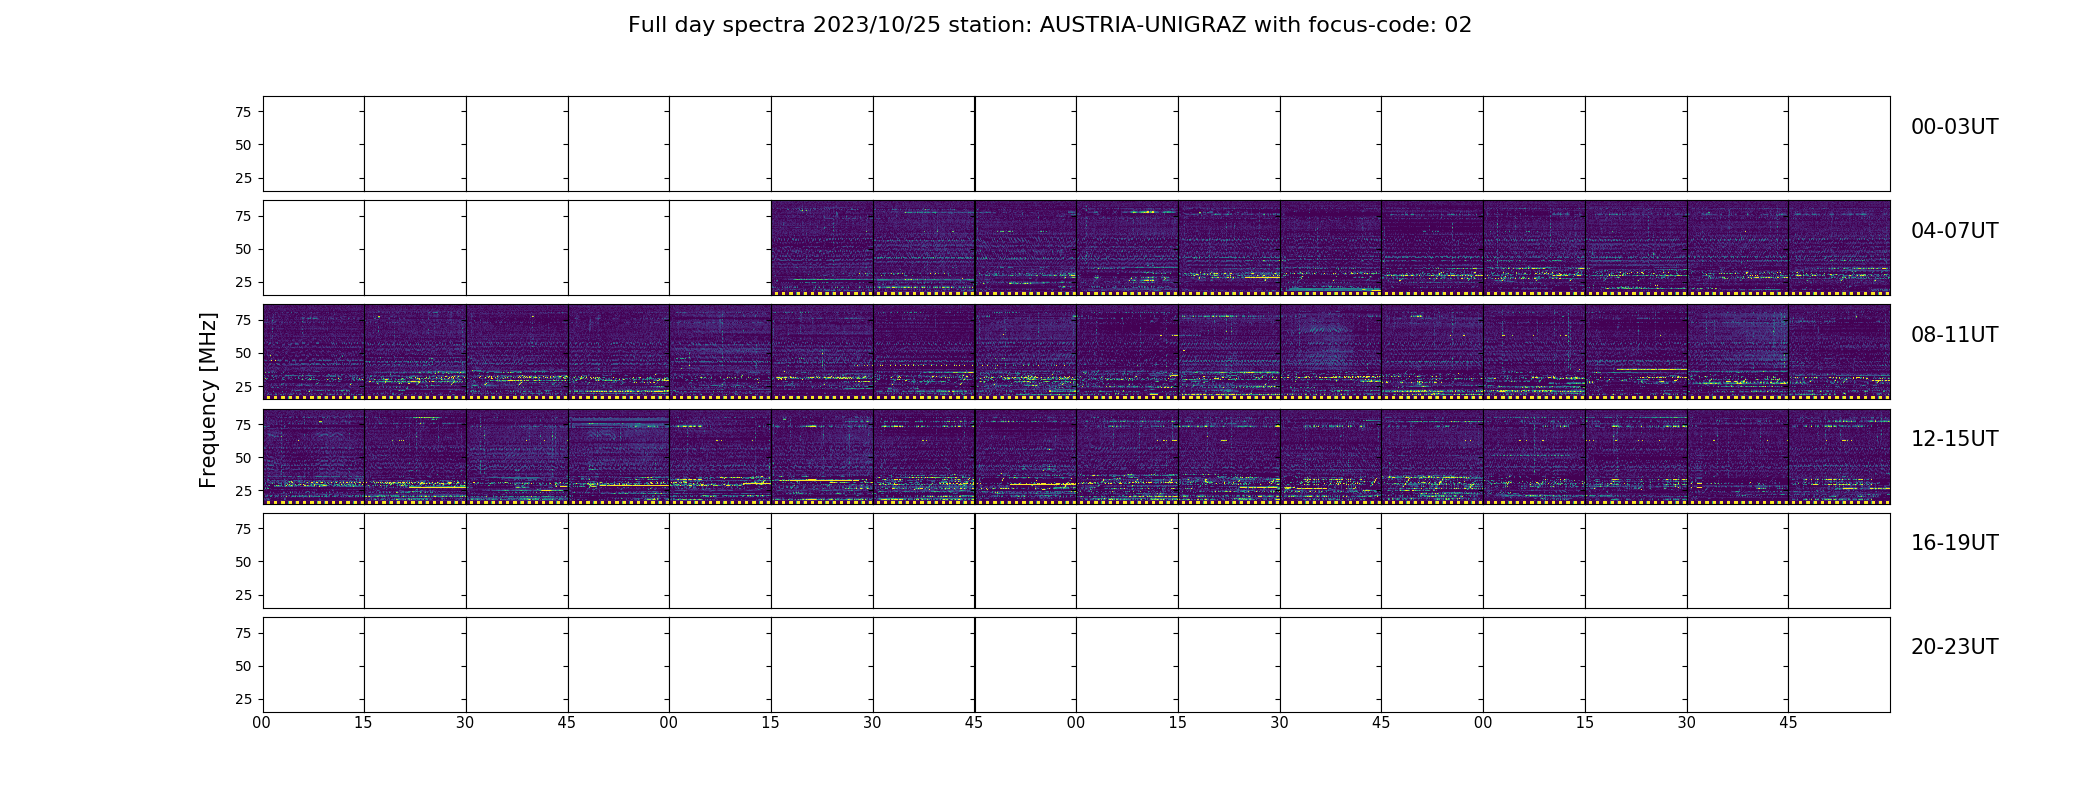The image size is (2100, 800).
Task: Click the 25 tick of the 20-23UT row
Action: (x=243, y=699)
